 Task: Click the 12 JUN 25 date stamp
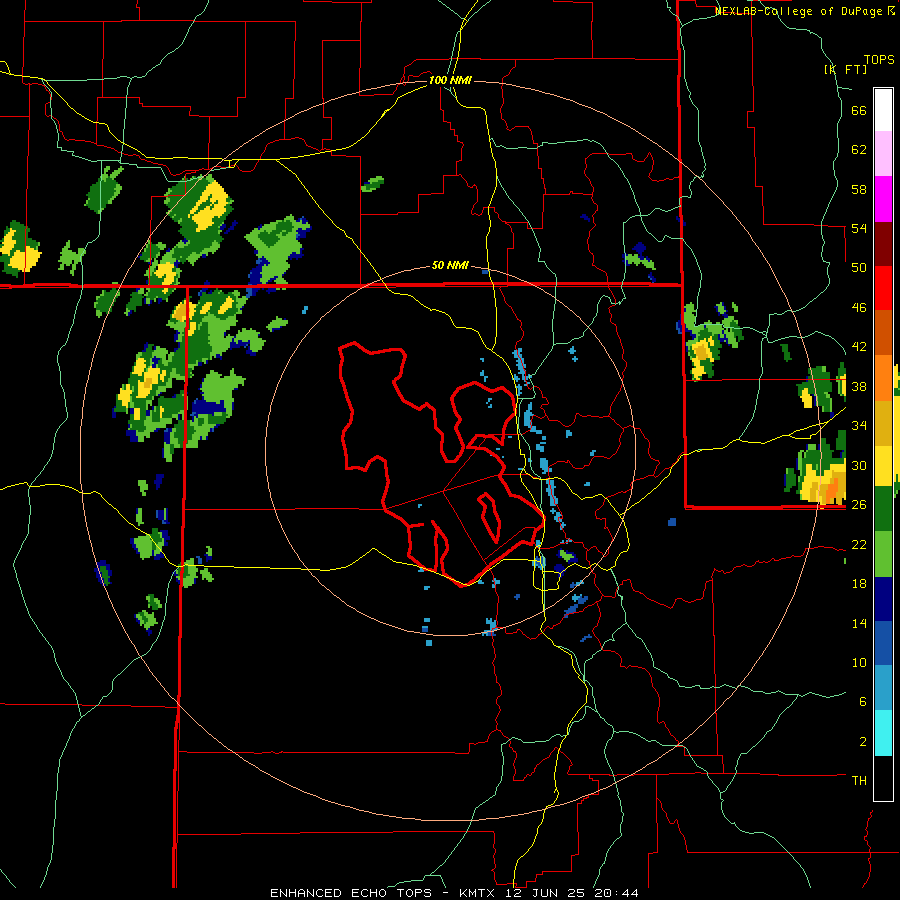click(546, 893)
